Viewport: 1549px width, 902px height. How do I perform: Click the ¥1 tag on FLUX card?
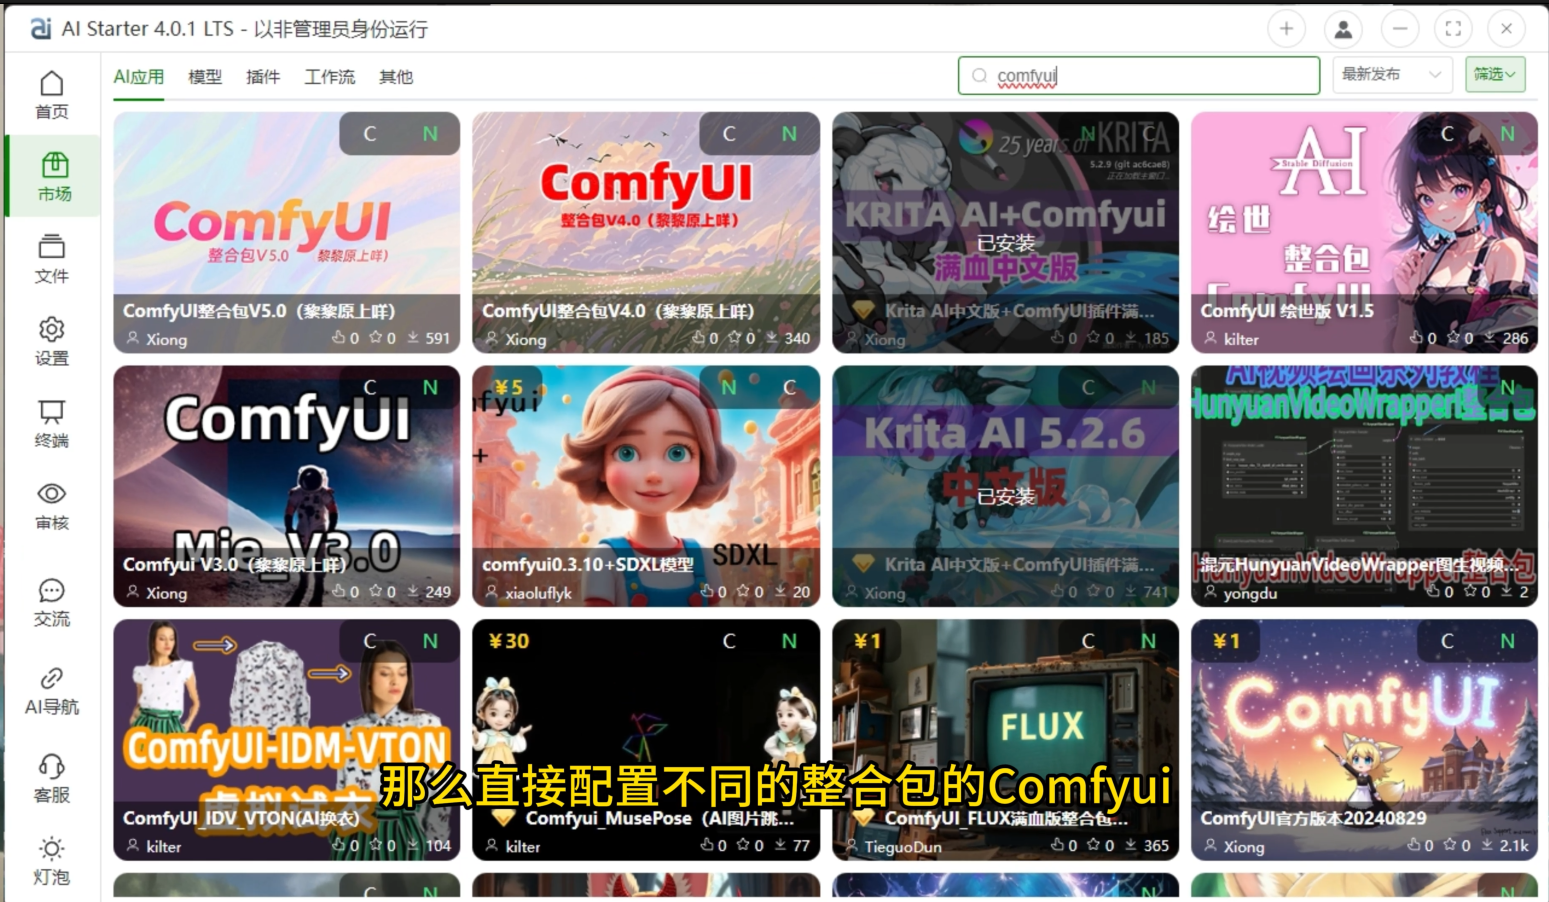868,641
